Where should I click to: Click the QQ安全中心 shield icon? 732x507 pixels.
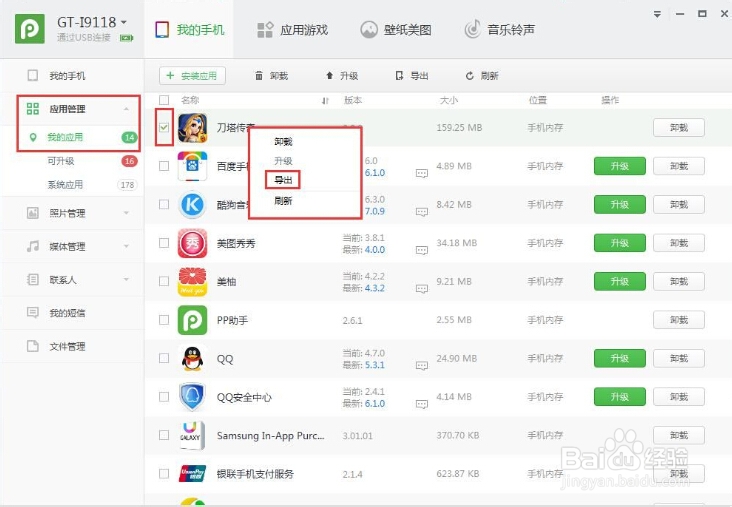(x=192, y=397)
